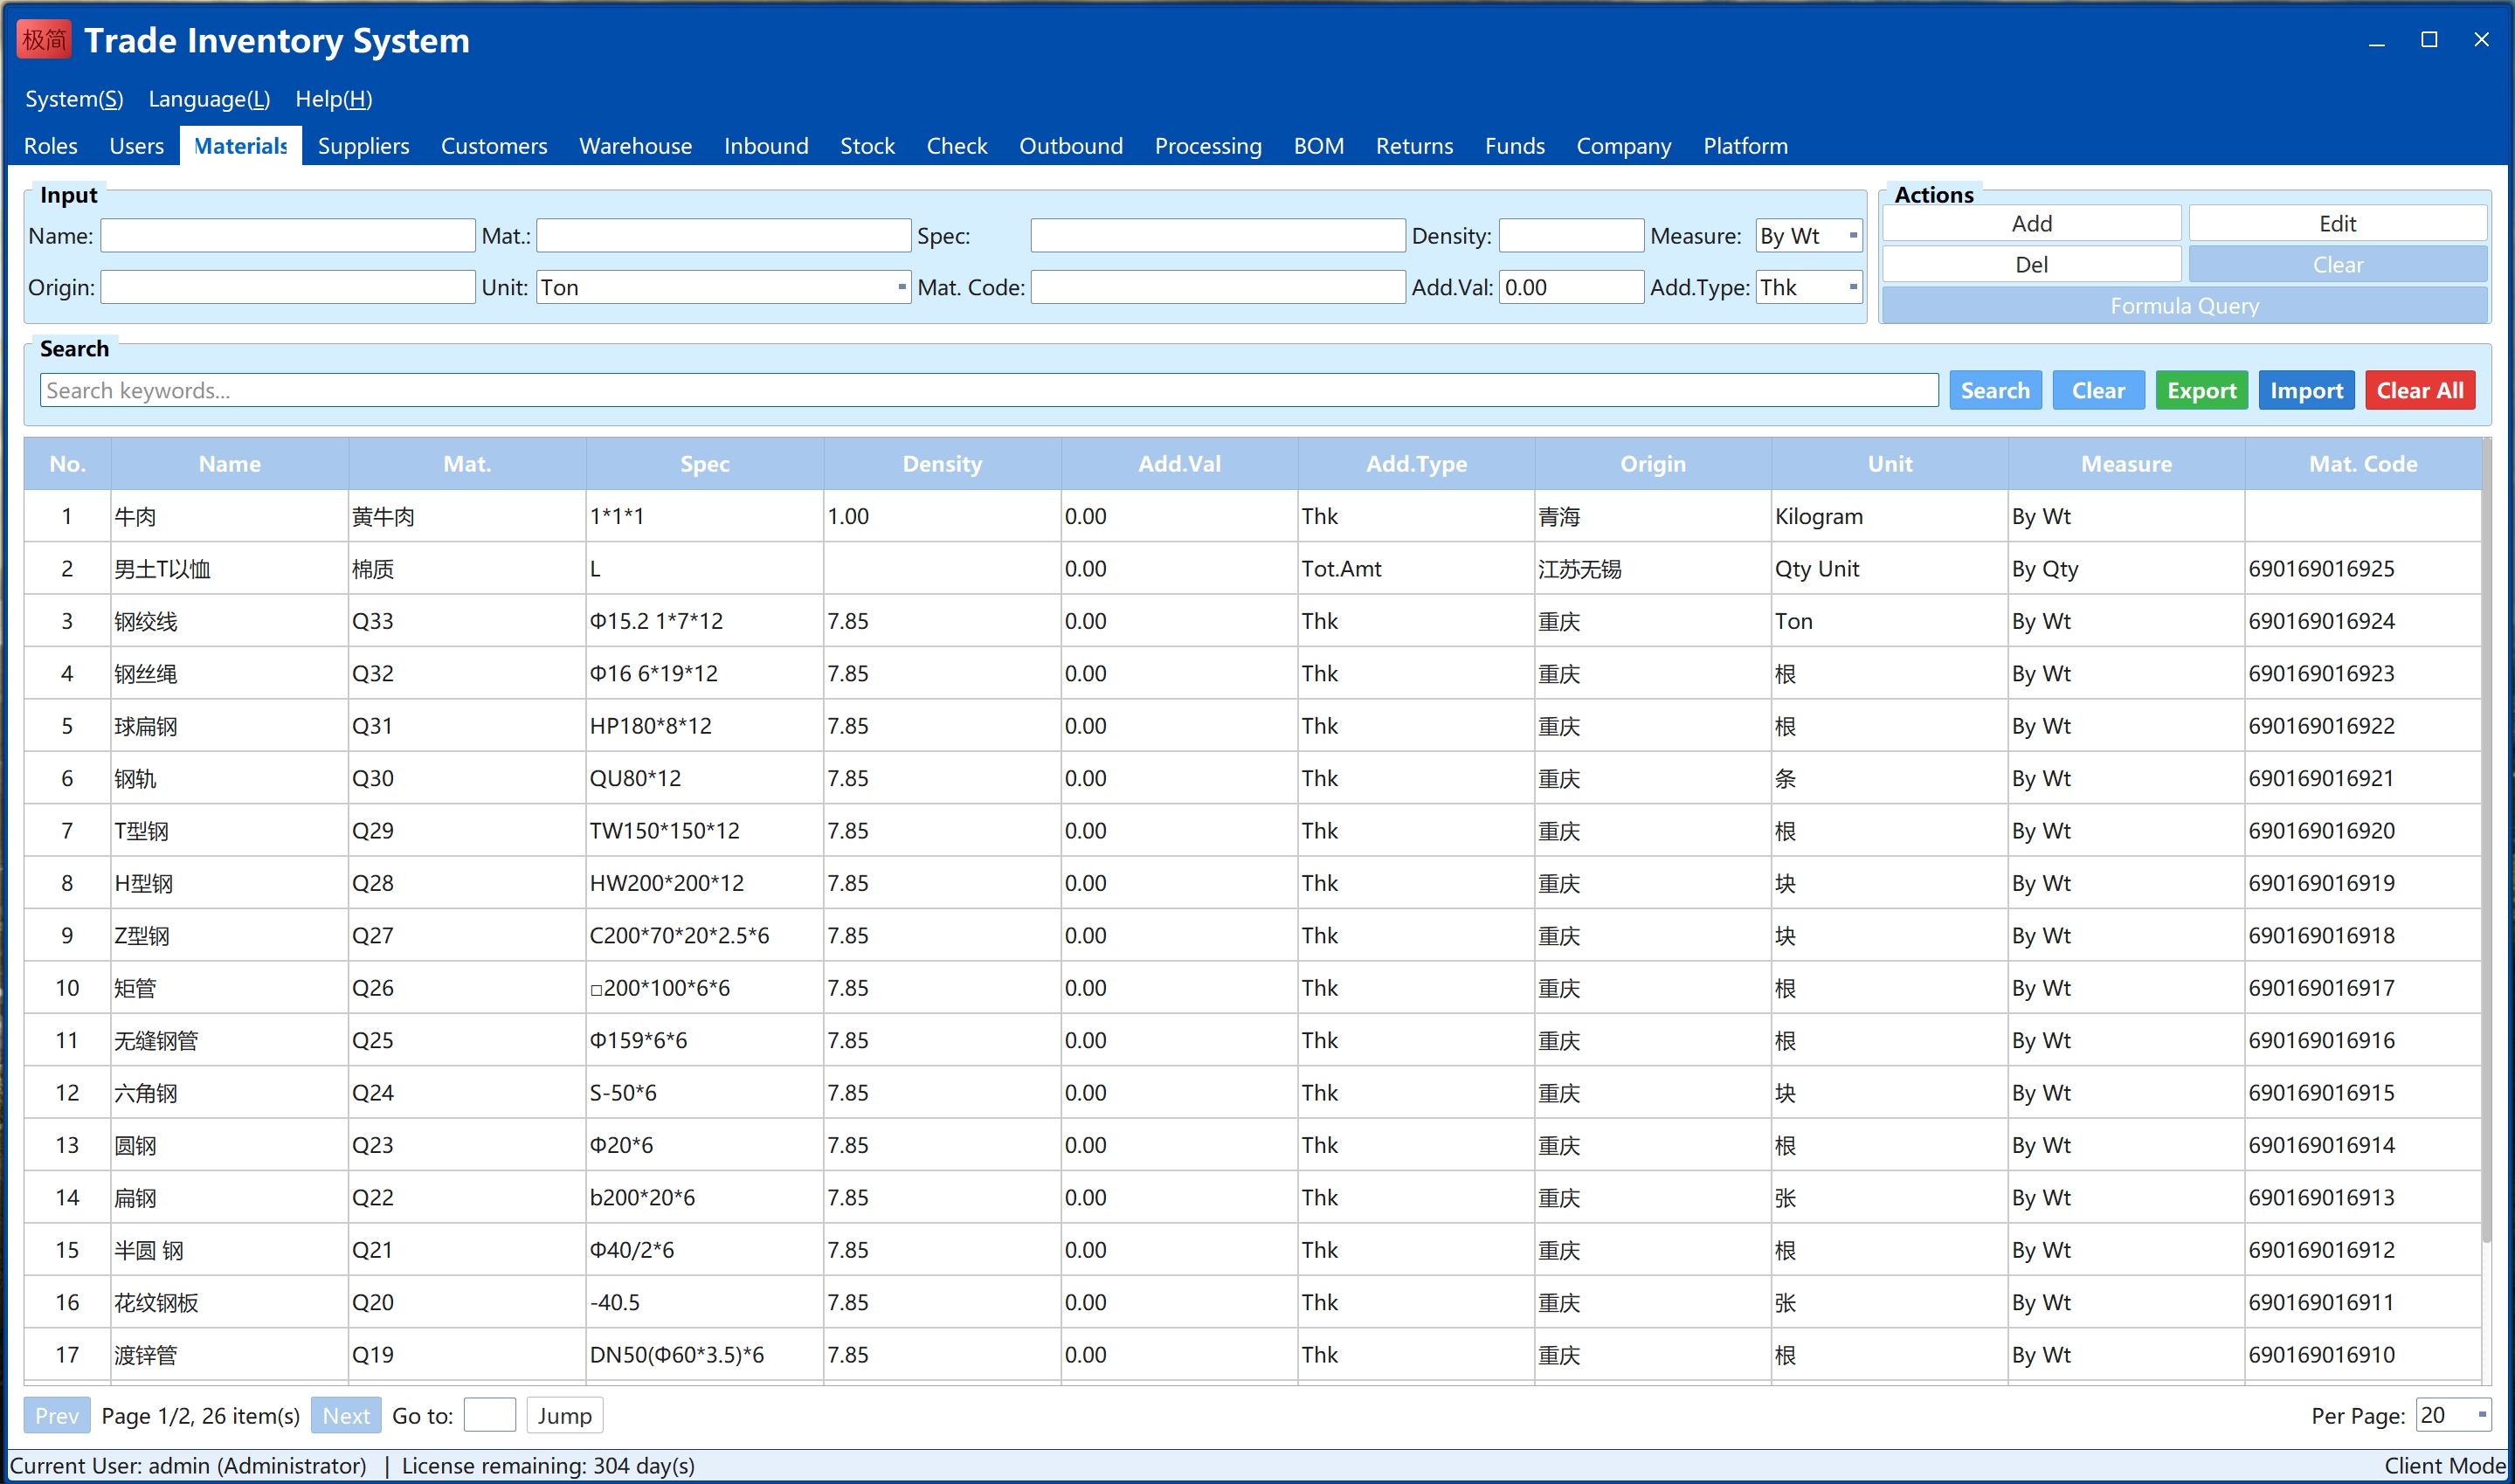Screen dimensions: 2515x1484
Task: Focus the Search keywords field
Action: (x=989, y=390)
